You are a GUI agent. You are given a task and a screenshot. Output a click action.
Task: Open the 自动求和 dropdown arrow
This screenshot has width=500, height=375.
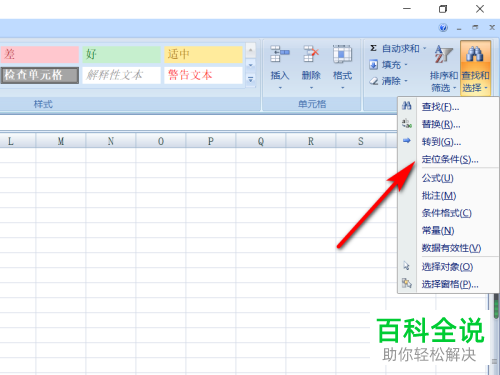click(x=425, y=49)
